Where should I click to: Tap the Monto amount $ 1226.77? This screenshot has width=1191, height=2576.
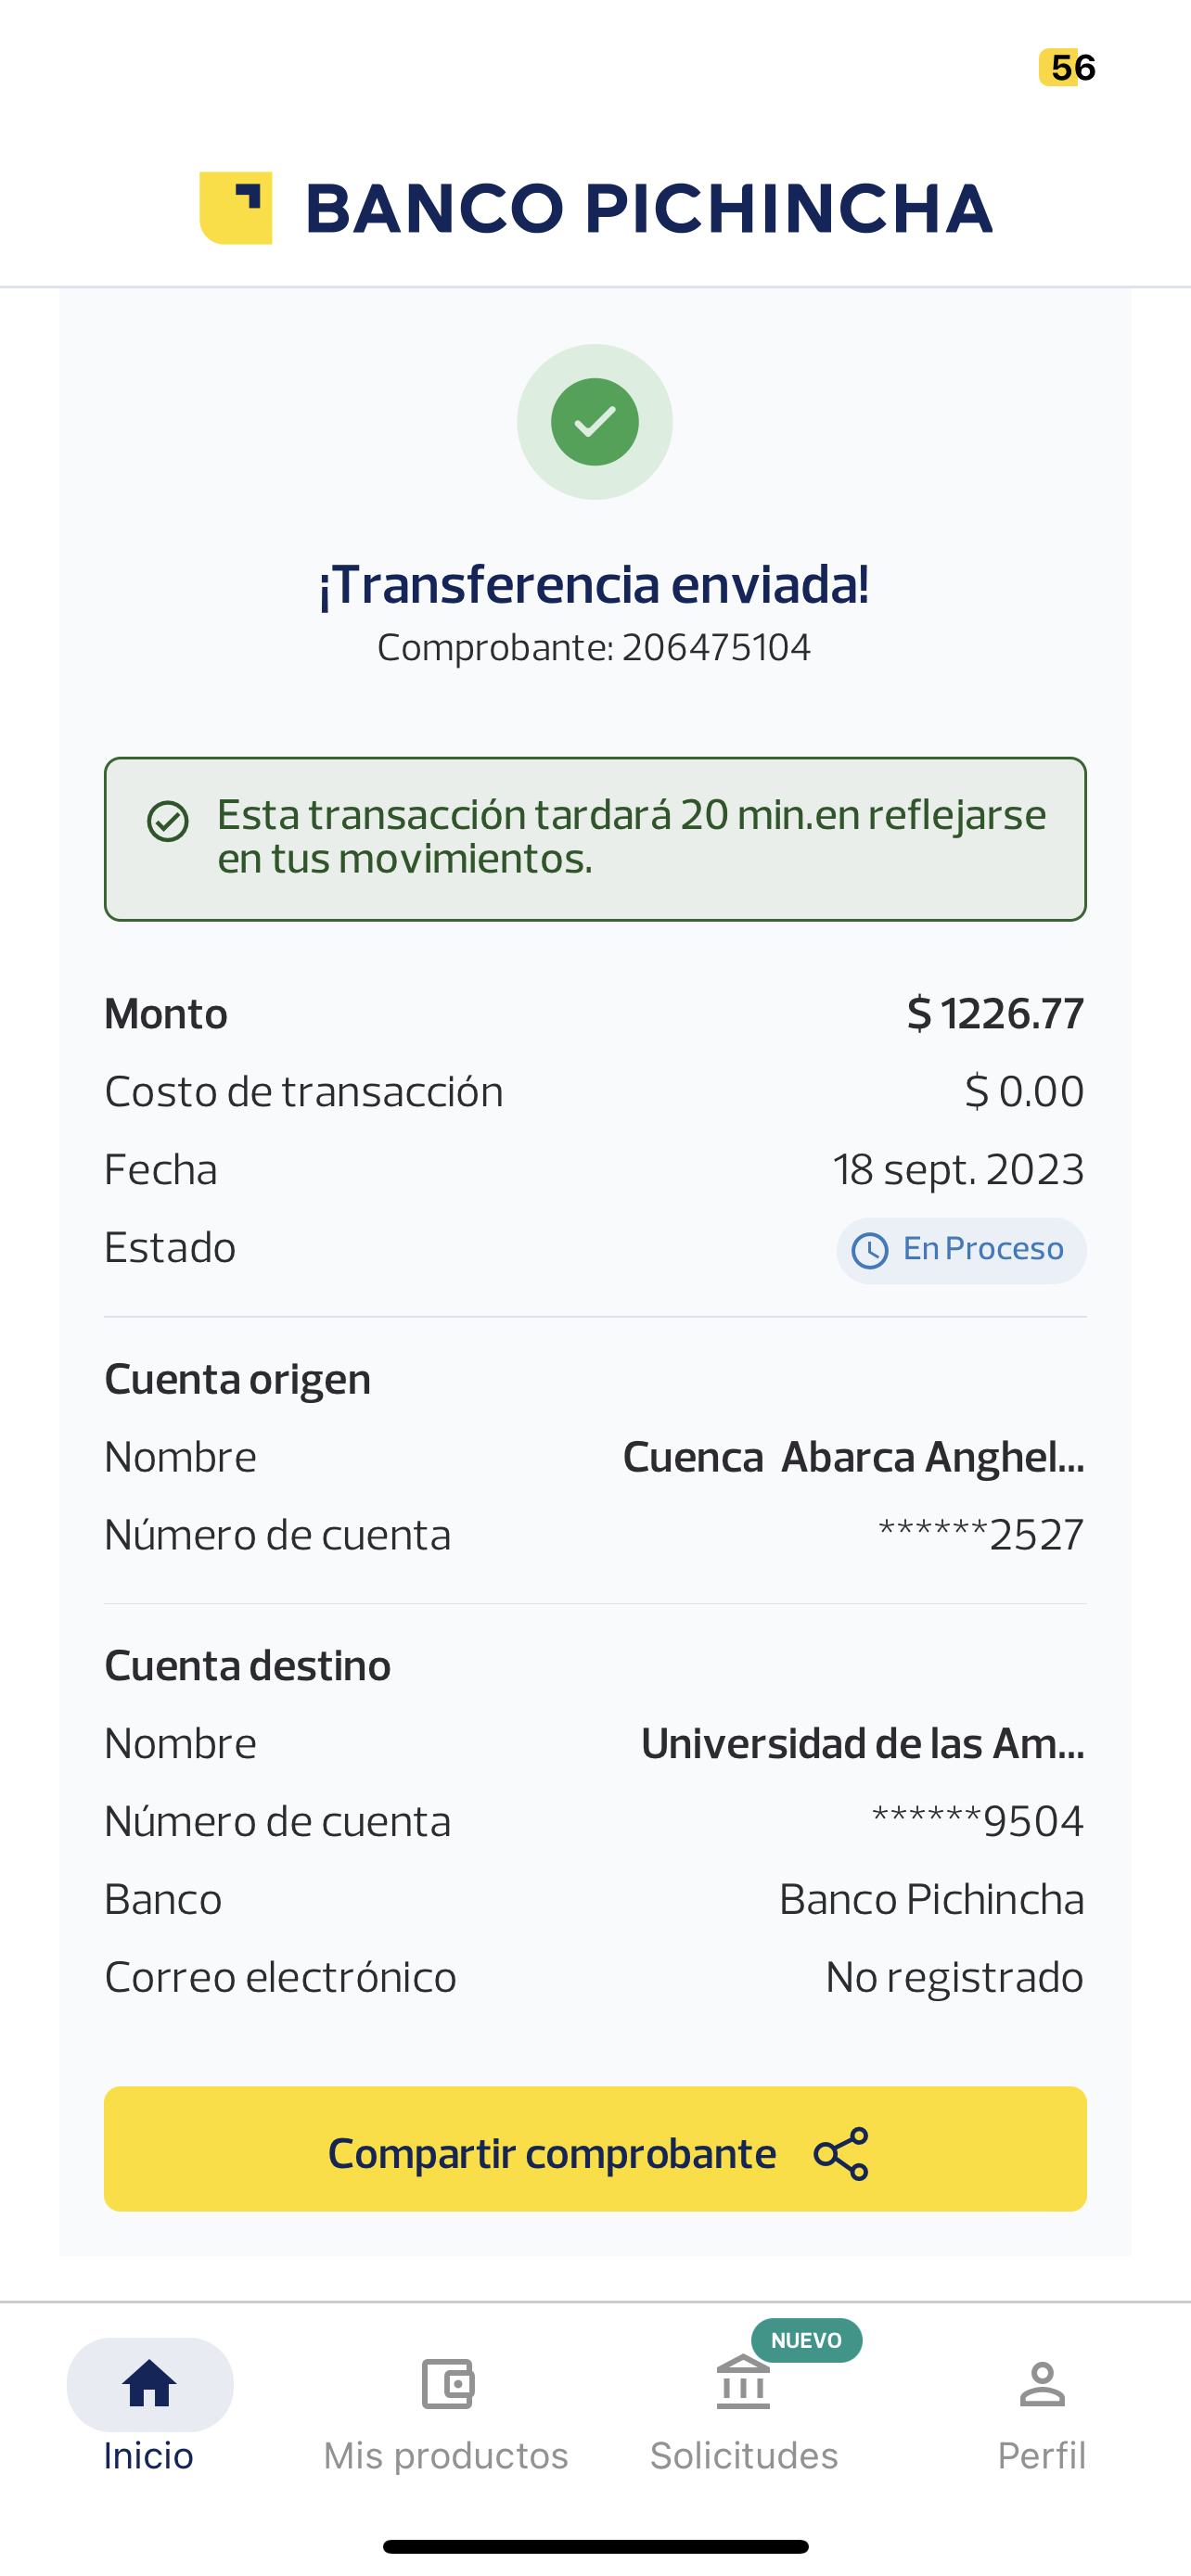[x=995, y=1014]
